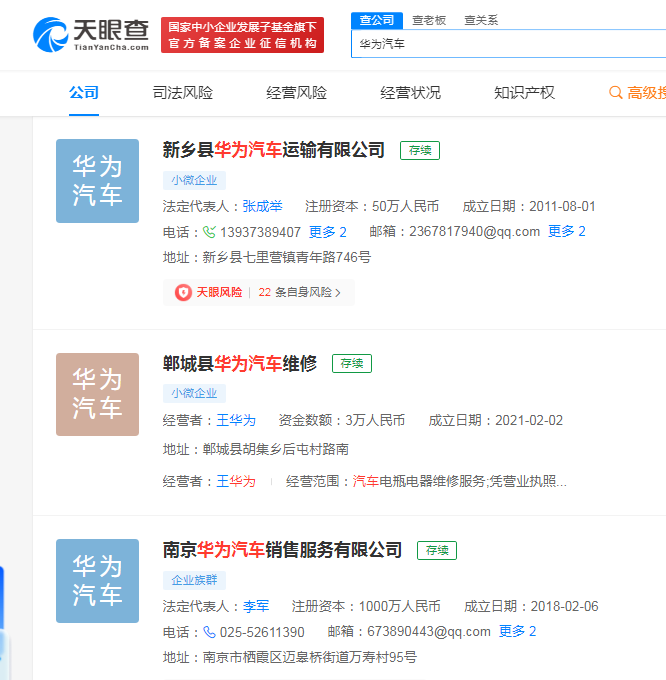The height and width of the screenshot is (680, 666).
Task: Click the 郸城县华为汽车维修 logo tile
Action: pos(98,394)
